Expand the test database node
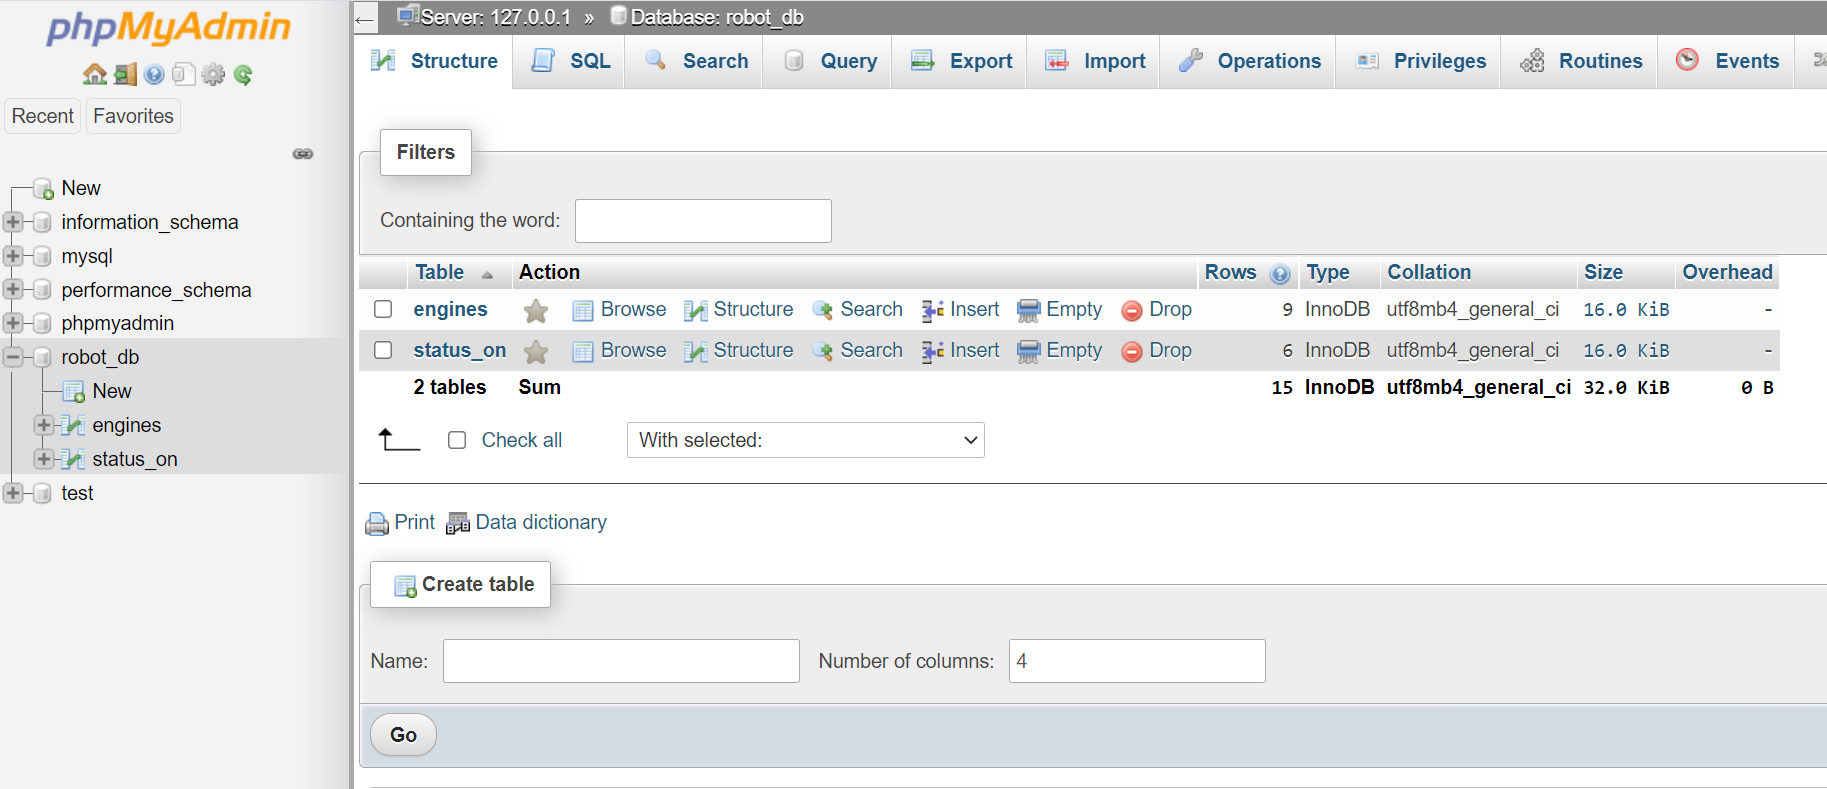Viewport: 1827px width, 789px height. tap(13, 493)
